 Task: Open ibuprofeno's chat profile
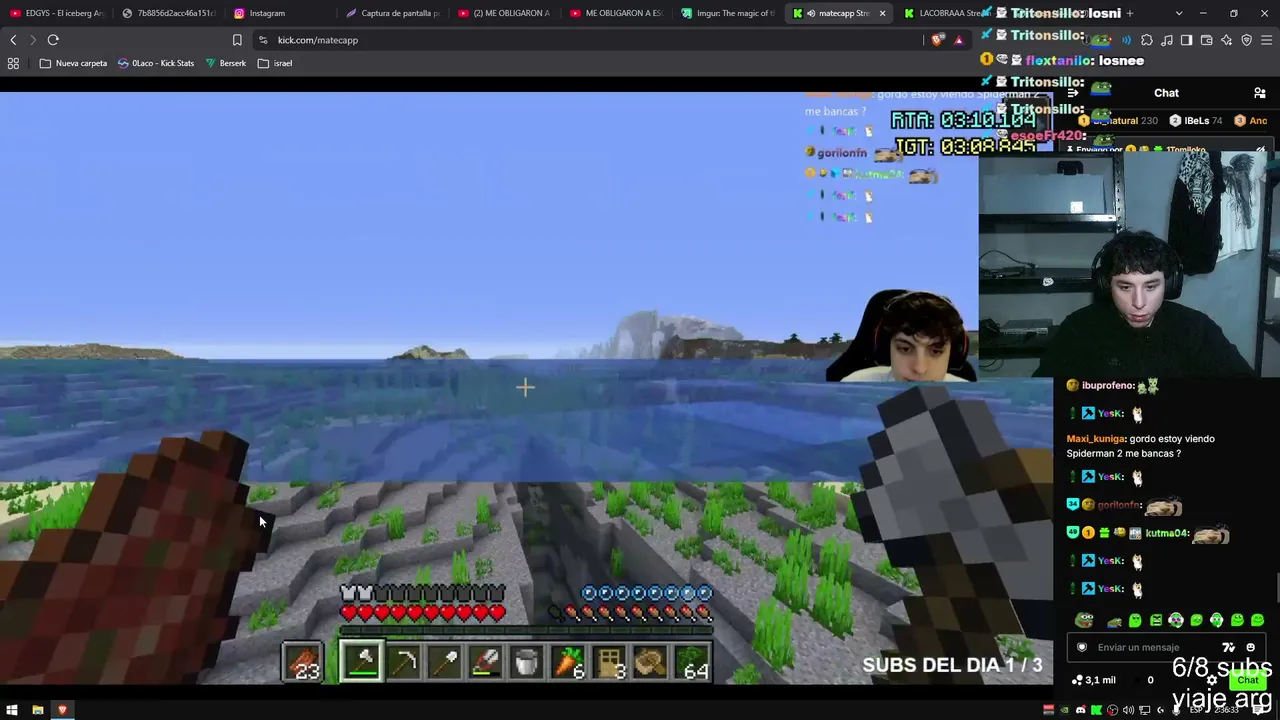tap(1107, 385)
